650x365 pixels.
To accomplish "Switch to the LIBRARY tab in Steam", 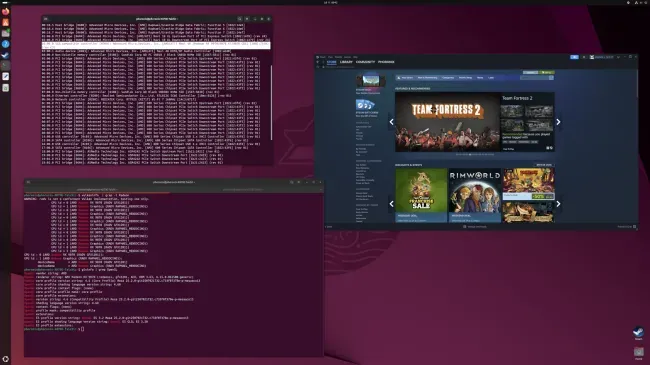I will click(346, 62).
